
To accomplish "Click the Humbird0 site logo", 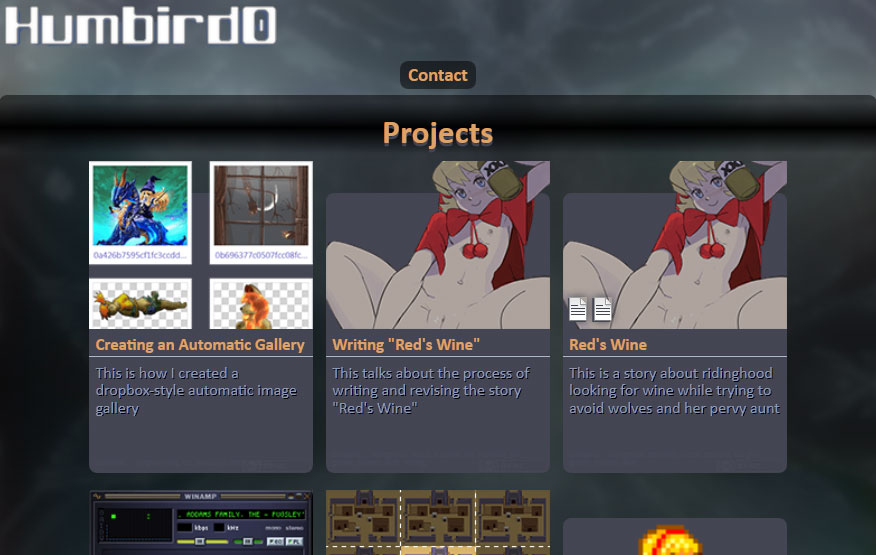I will pyautogui.click(x=140, y=25).
